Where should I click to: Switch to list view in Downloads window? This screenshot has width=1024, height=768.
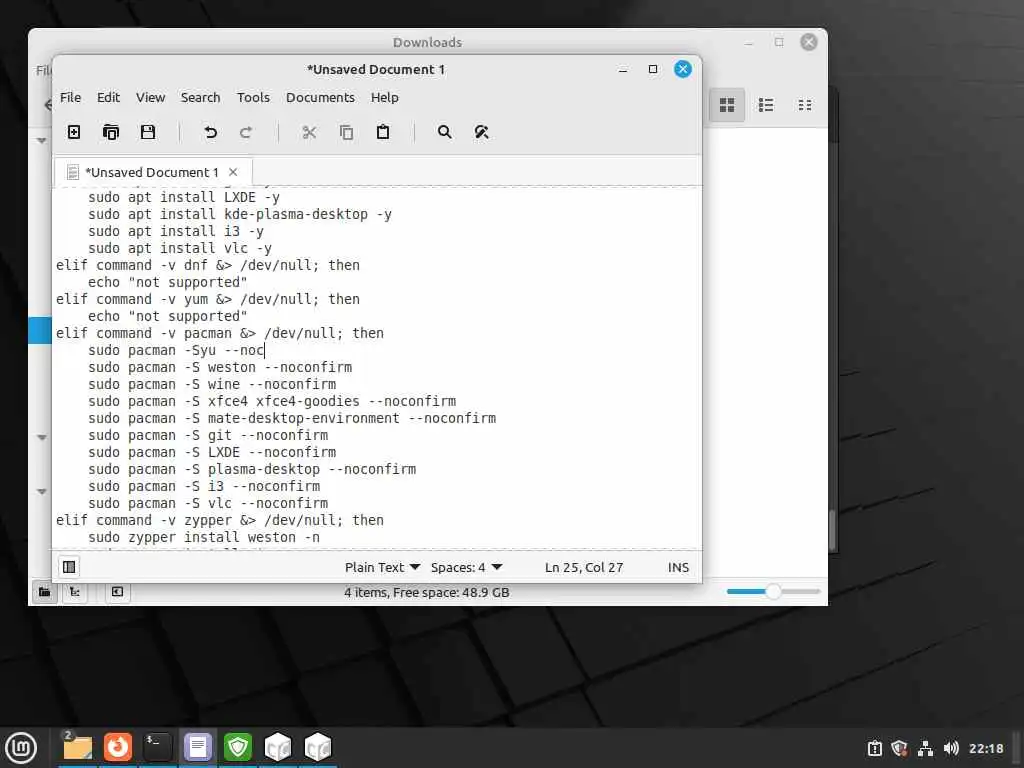(x=766, y=105)
